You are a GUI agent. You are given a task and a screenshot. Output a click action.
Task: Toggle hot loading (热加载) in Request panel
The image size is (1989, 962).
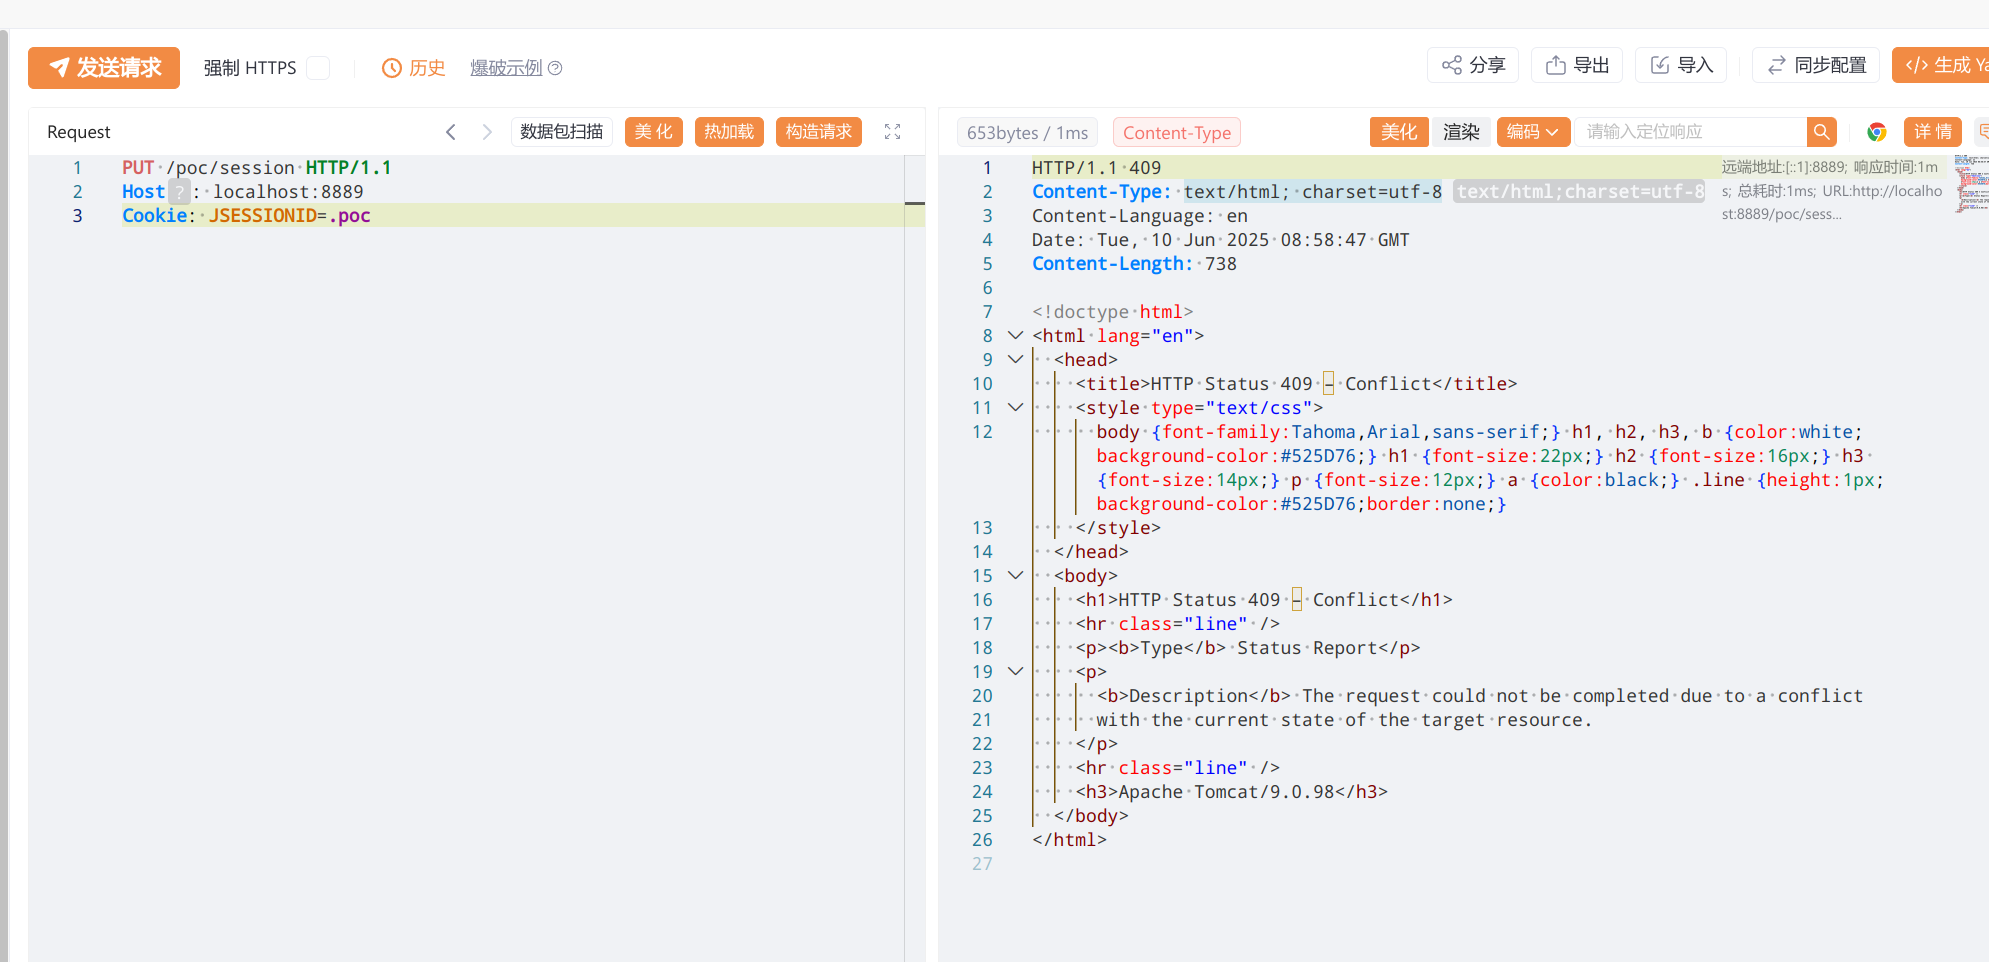[x=729, y=132]
